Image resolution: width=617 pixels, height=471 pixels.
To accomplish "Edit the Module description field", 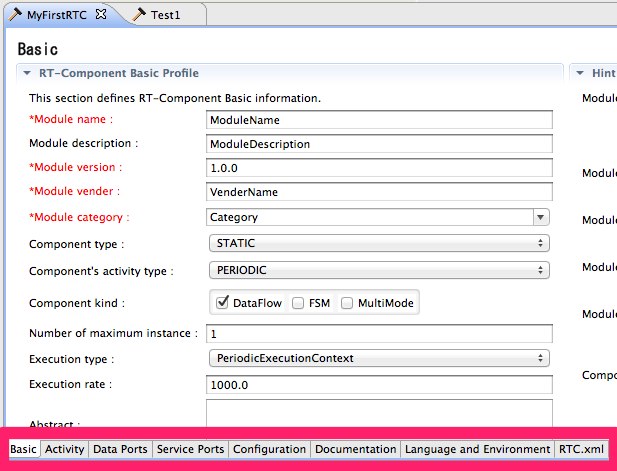I will click(x=379, y=144).
